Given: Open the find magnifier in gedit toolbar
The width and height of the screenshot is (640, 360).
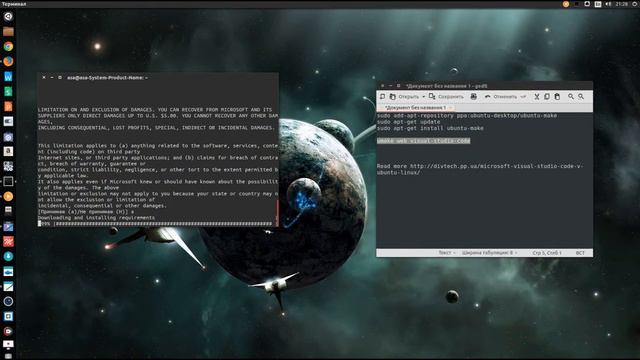Looking at the screenshot, I should click(571, 97).
